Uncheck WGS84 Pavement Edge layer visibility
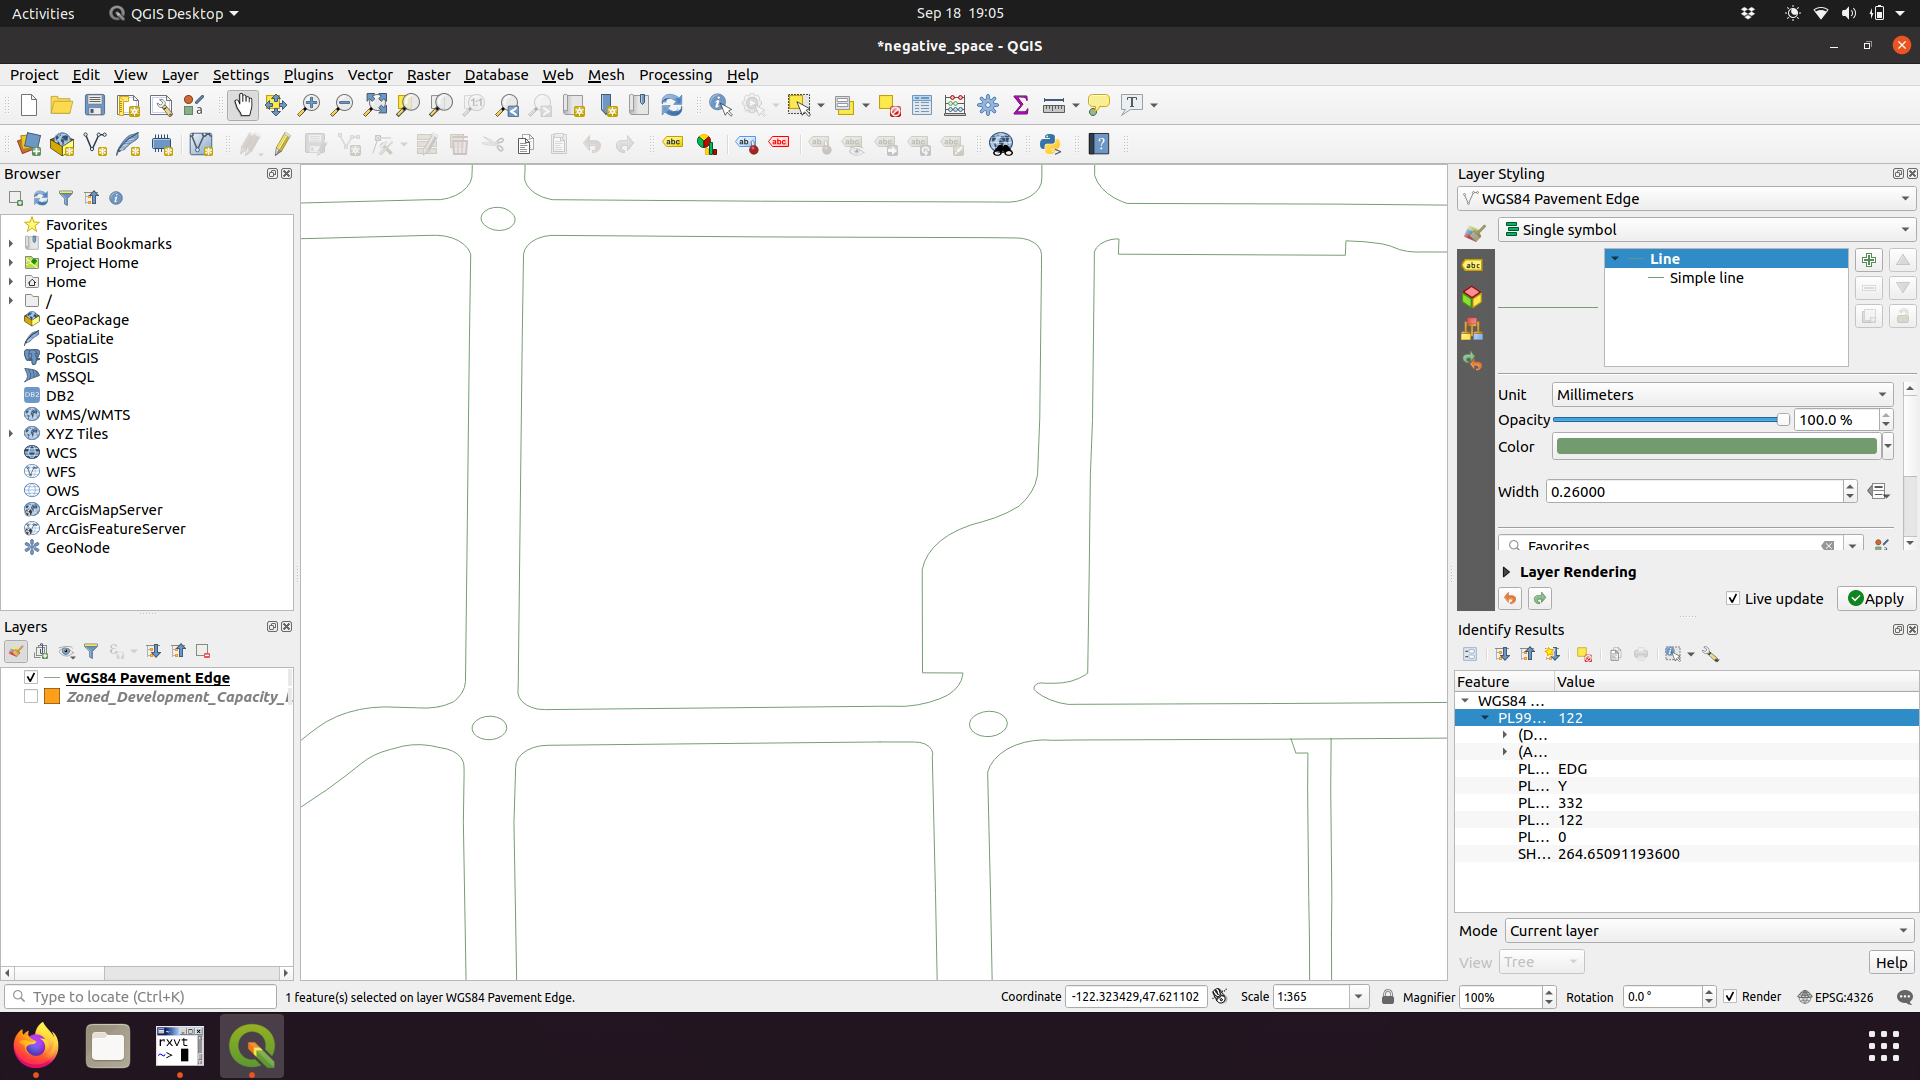The width and height of the screenshot is (1920, 1080). [31, 678]
